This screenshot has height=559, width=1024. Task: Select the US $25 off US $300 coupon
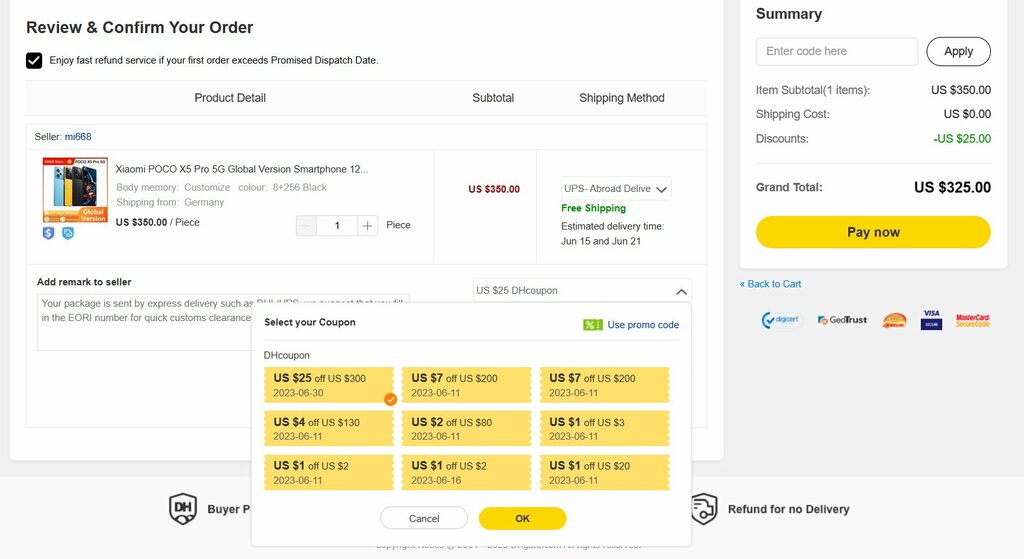[329, 385]
